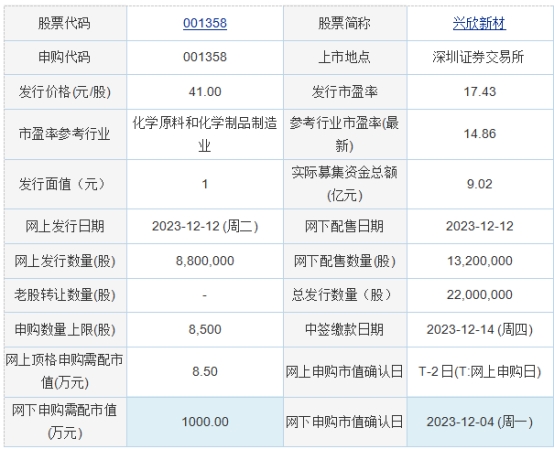Select the 发行市盈率 17.43 cell
This screenshot has width=554, height=450.
480,92
